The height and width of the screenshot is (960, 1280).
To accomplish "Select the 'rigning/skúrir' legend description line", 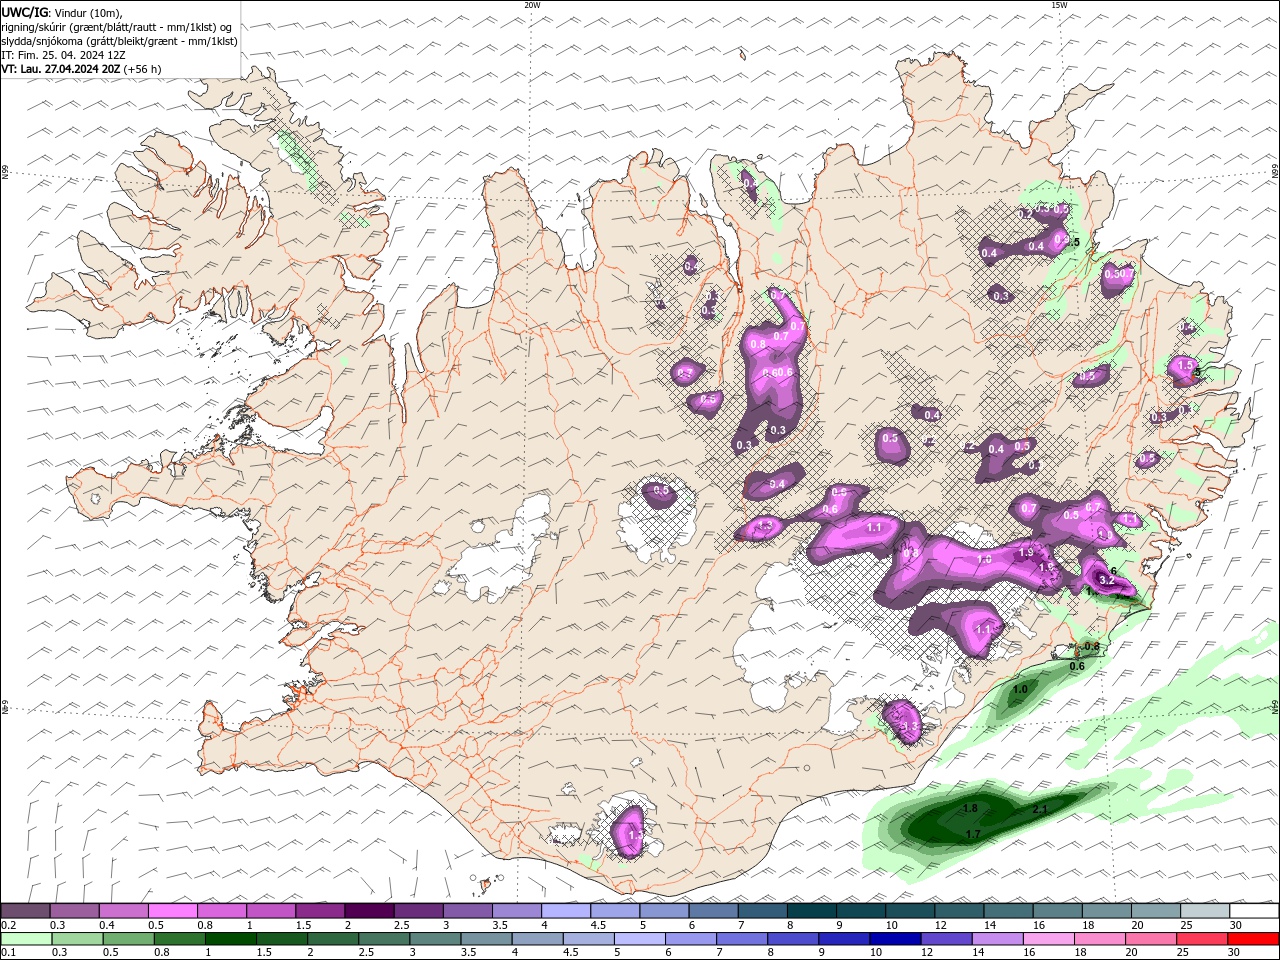I will [117, 27].
